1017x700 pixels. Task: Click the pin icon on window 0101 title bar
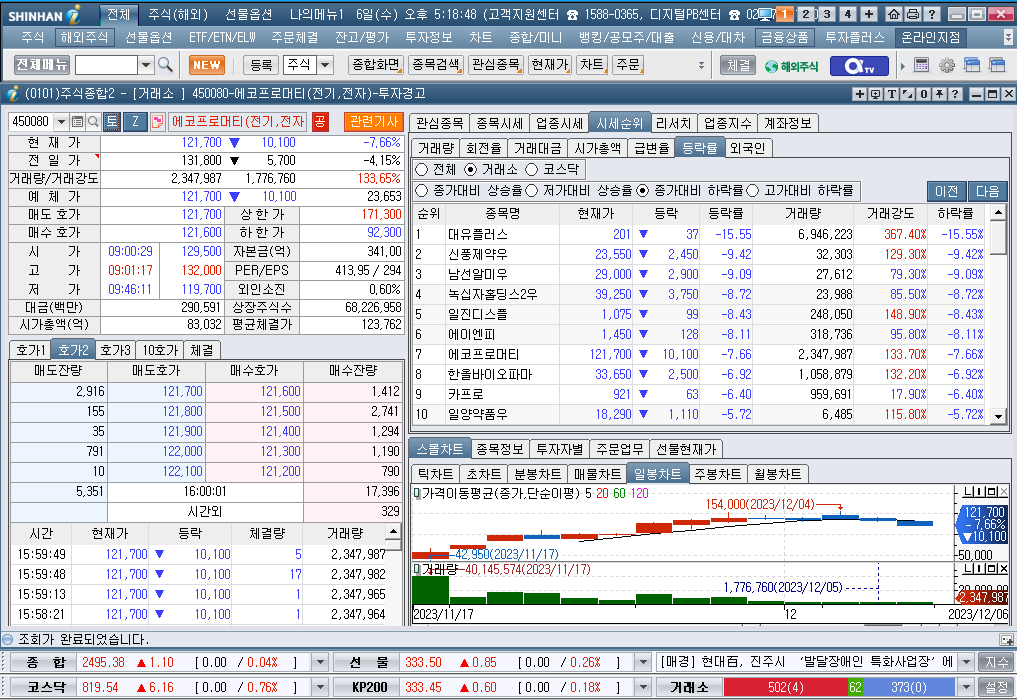click(939, 94)
